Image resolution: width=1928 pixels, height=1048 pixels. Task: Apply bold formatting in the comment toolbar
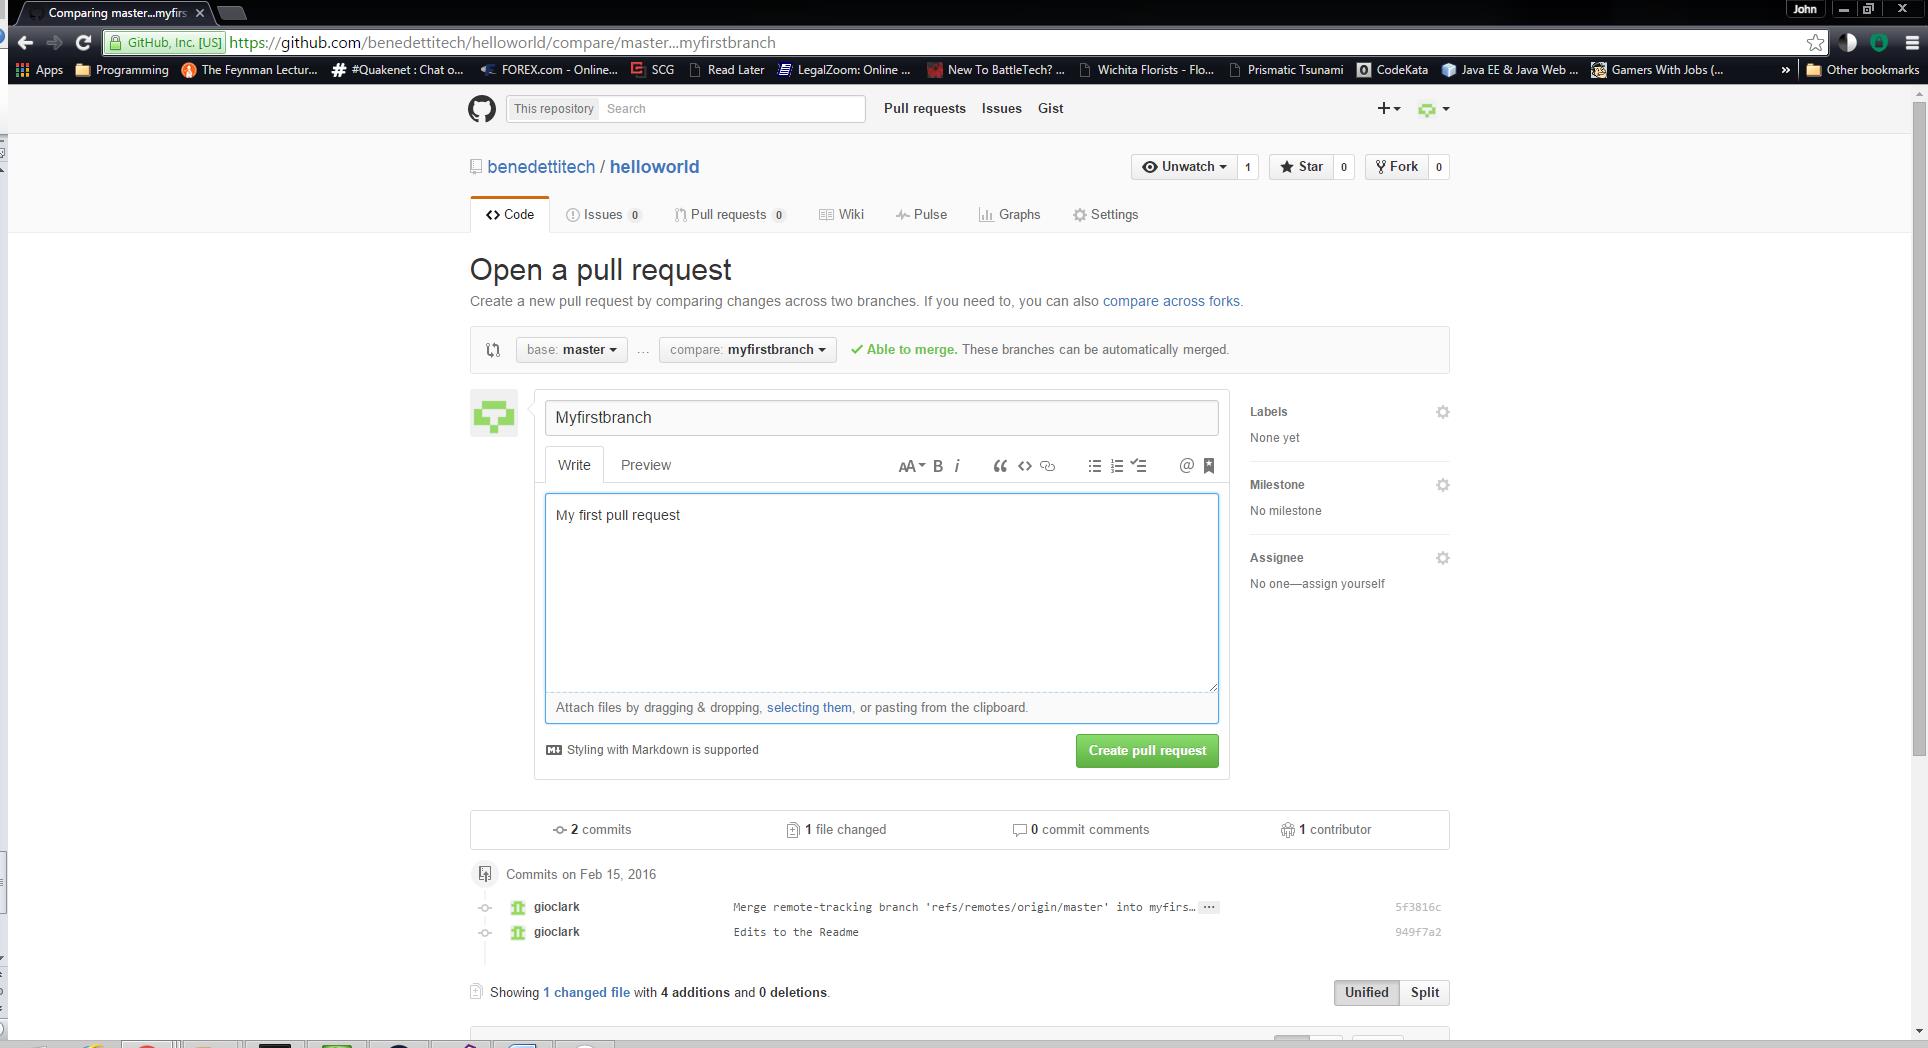point(938,466)
